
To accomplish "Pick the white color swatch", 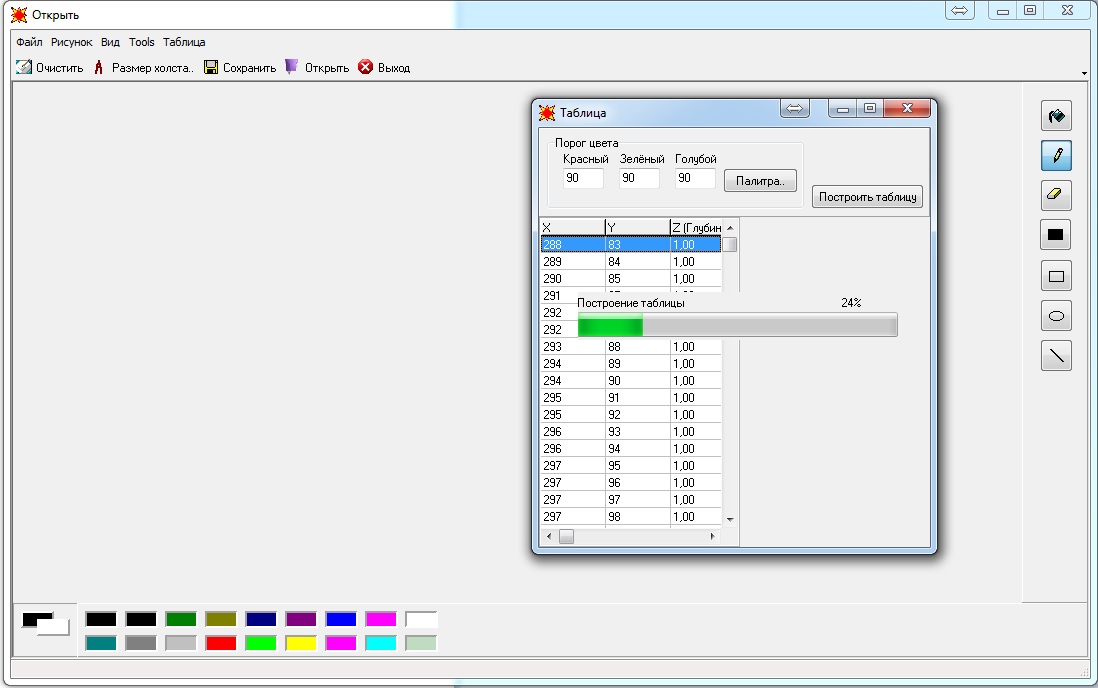I will click(x=421, y=619).
